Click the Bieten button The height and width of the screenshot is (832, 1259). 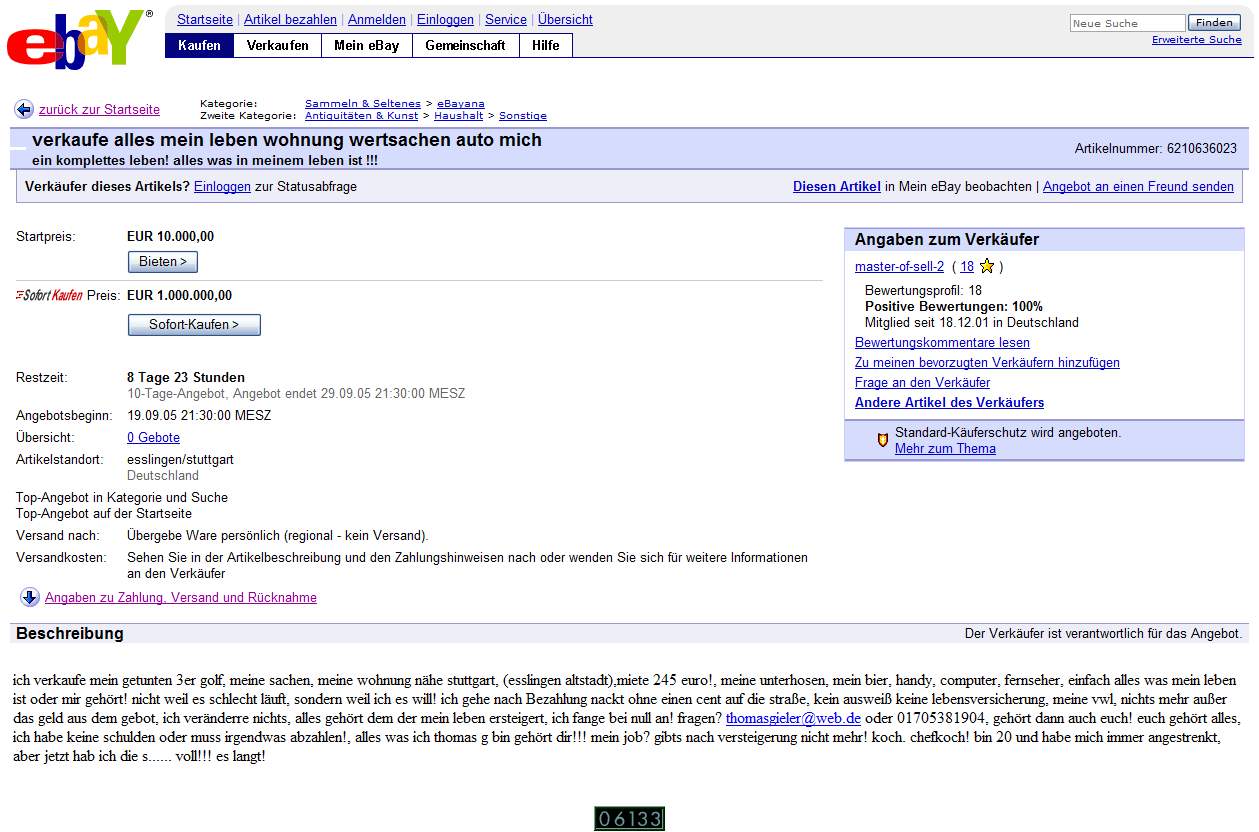[163, 262]
